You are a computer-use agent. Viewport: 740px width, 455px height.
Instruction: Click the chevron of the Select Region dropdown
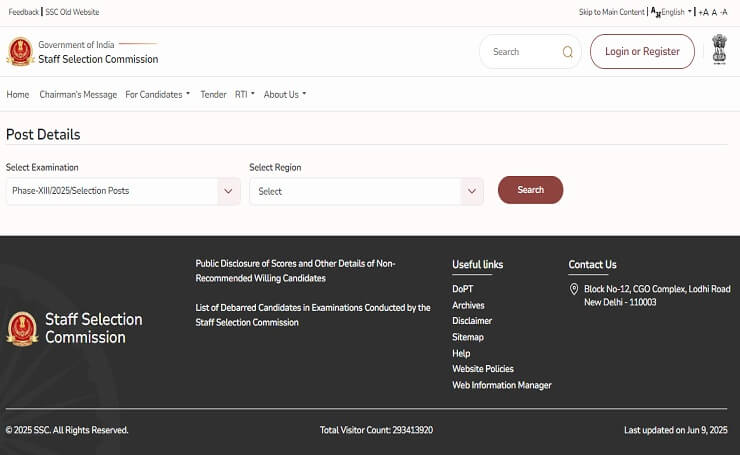coord(472,191)
